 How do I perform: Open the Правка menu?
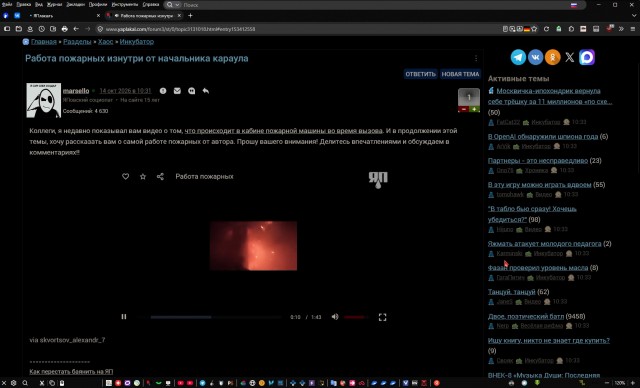coord(23,4)
